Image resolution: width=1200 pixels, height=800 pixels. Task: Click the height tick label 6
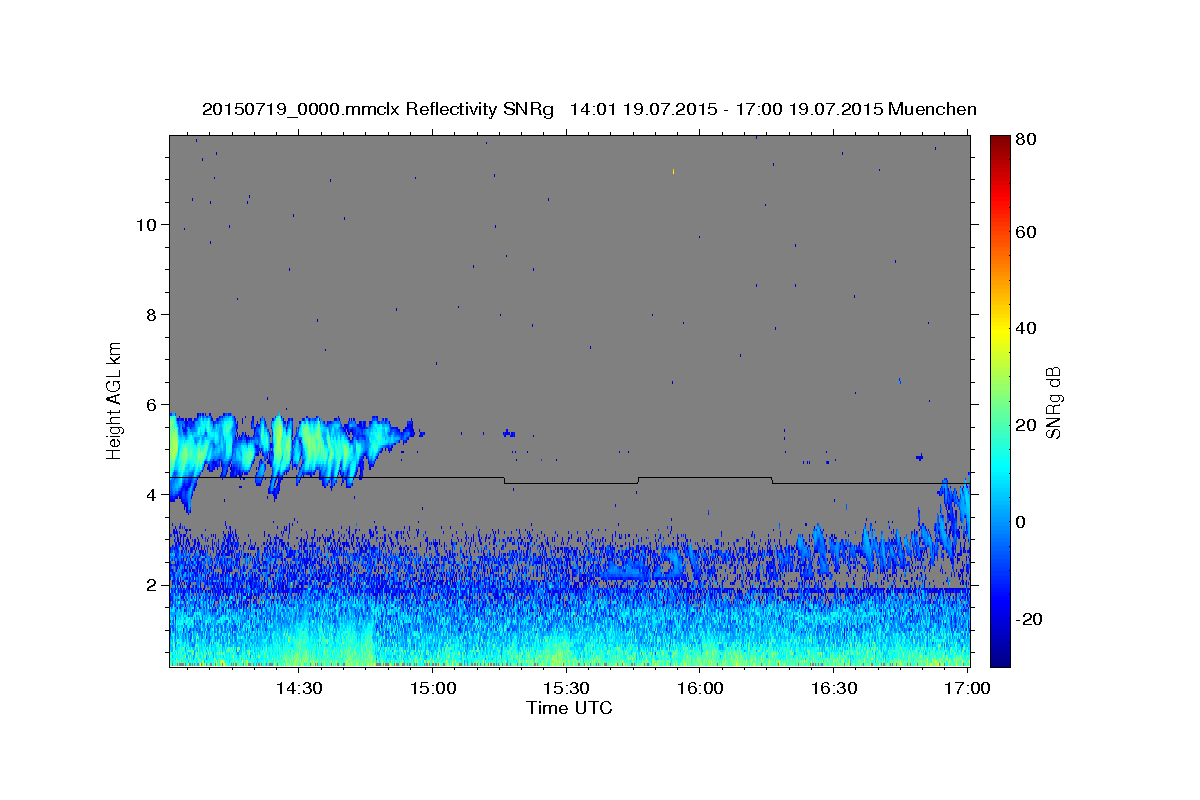click(150, 405)
